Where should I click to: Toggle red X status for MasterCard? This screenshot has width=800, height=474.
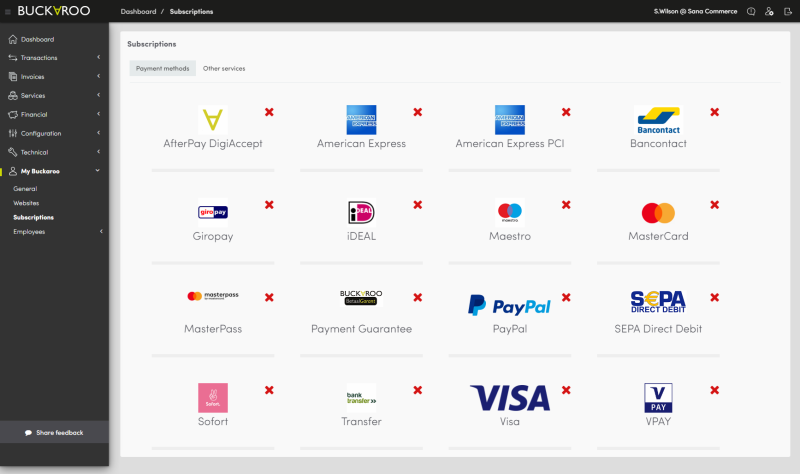tap(714, 205)
